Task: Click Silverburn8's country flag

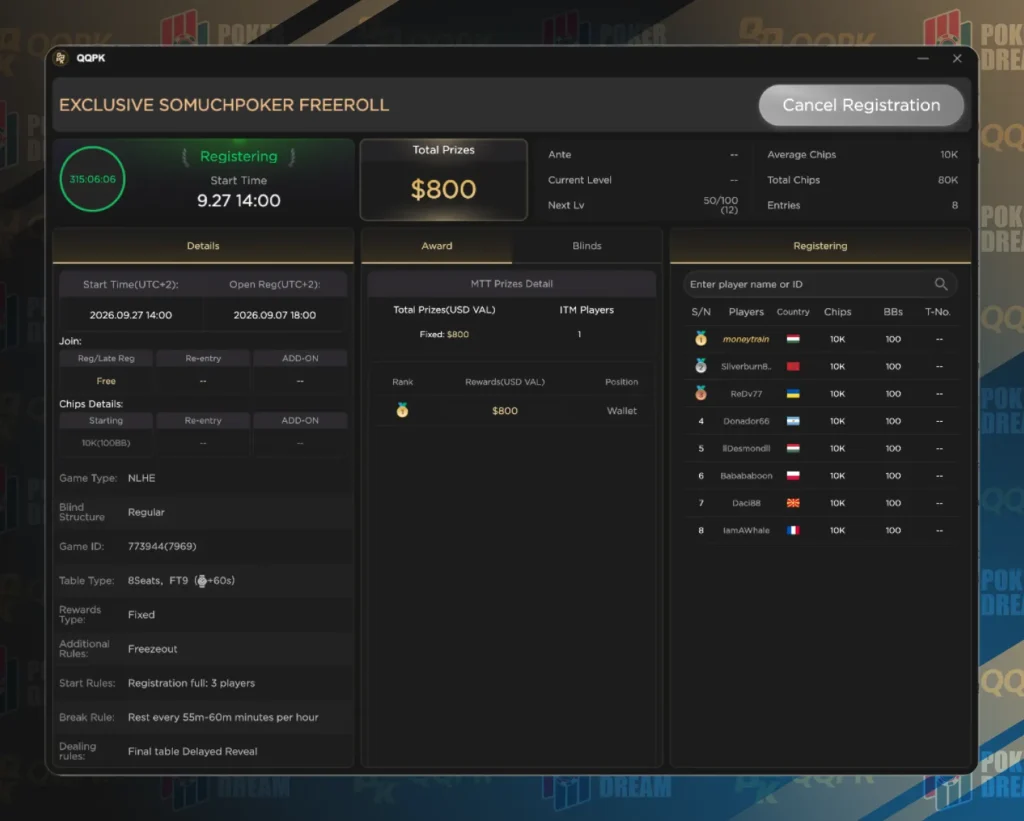Action: 793,366
